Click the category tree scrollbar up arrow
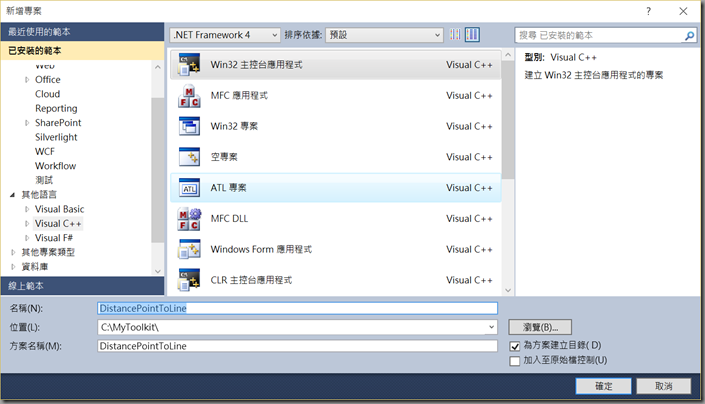This screenshot has width=705, height=404. (157, 67)
